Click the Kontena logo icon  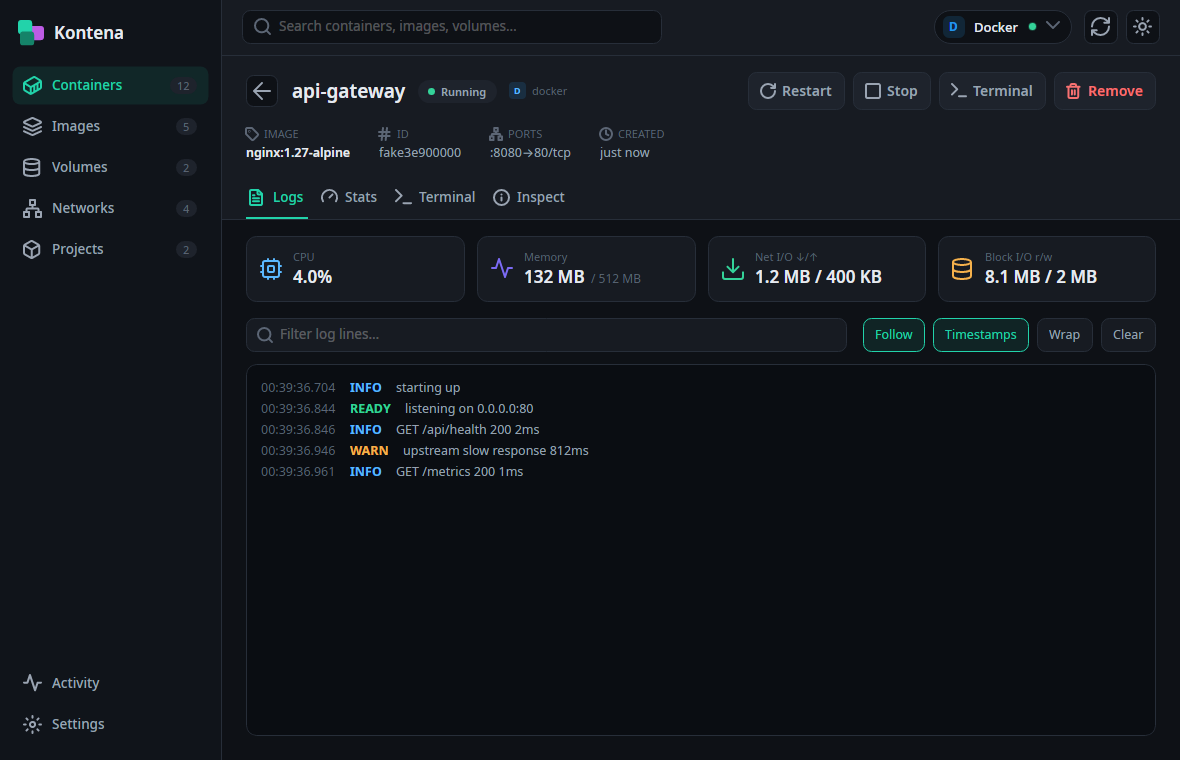click(31, 32)
